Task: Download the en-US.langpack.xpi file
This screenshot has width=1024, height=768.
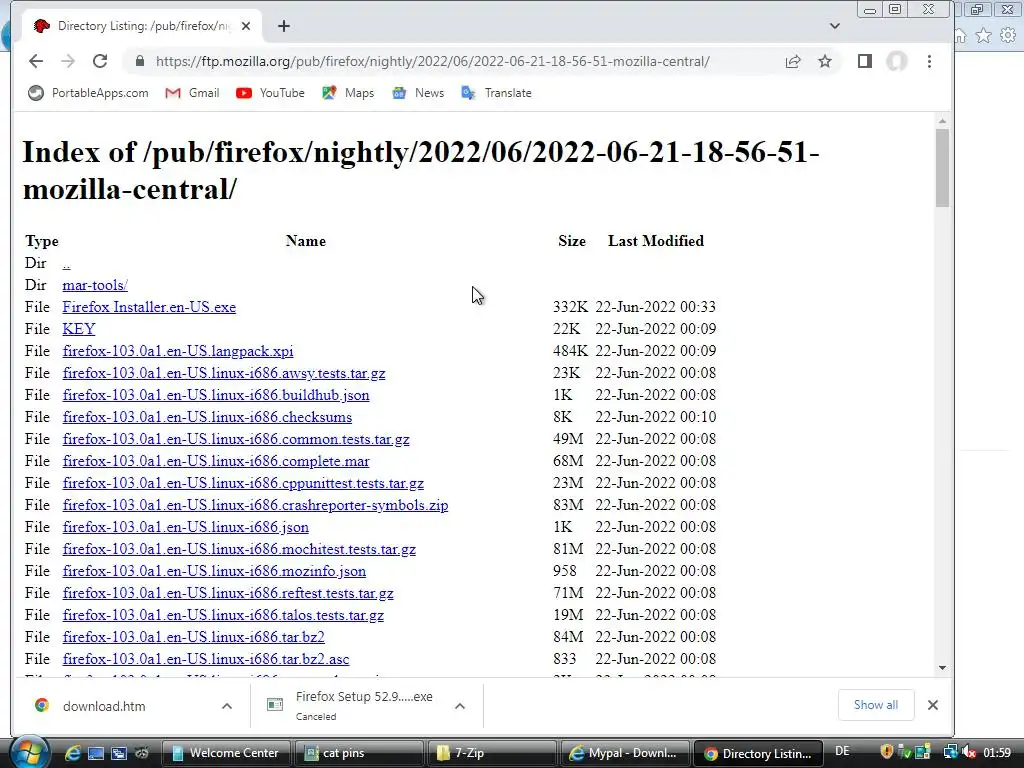Action: click(x=178, y=351)
